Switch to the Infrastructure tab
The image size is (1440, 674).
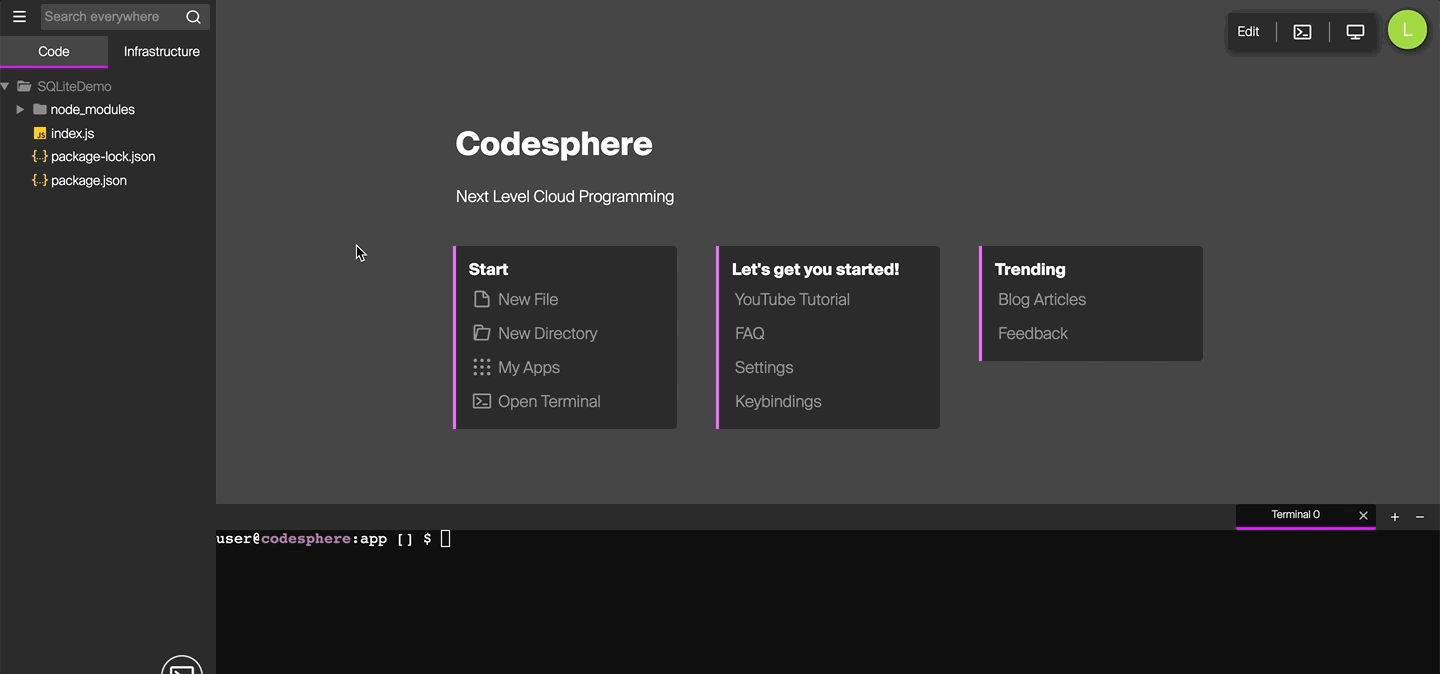point(161,52)
